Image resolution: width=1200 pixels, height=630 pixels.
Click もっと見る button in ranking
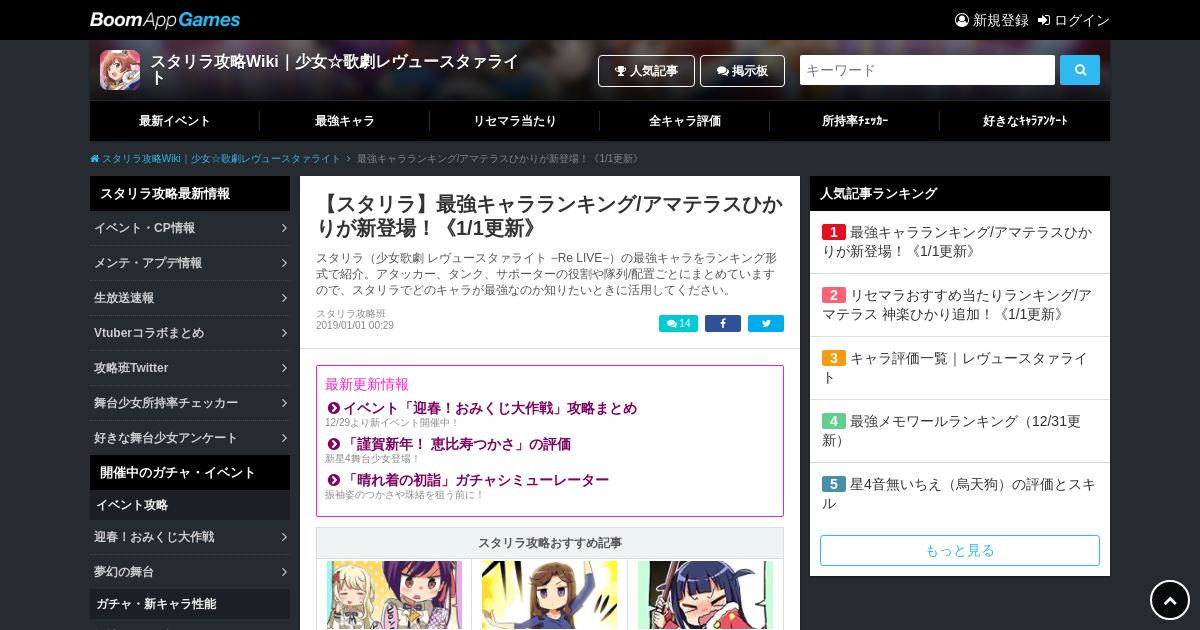960,550
